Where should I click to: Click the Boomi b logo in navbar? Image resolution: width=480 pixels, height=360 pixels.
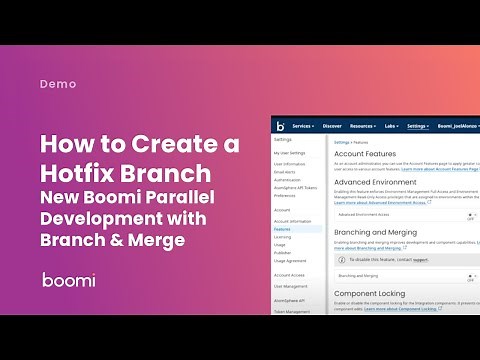pyautogui.click(x=280, y=126)
